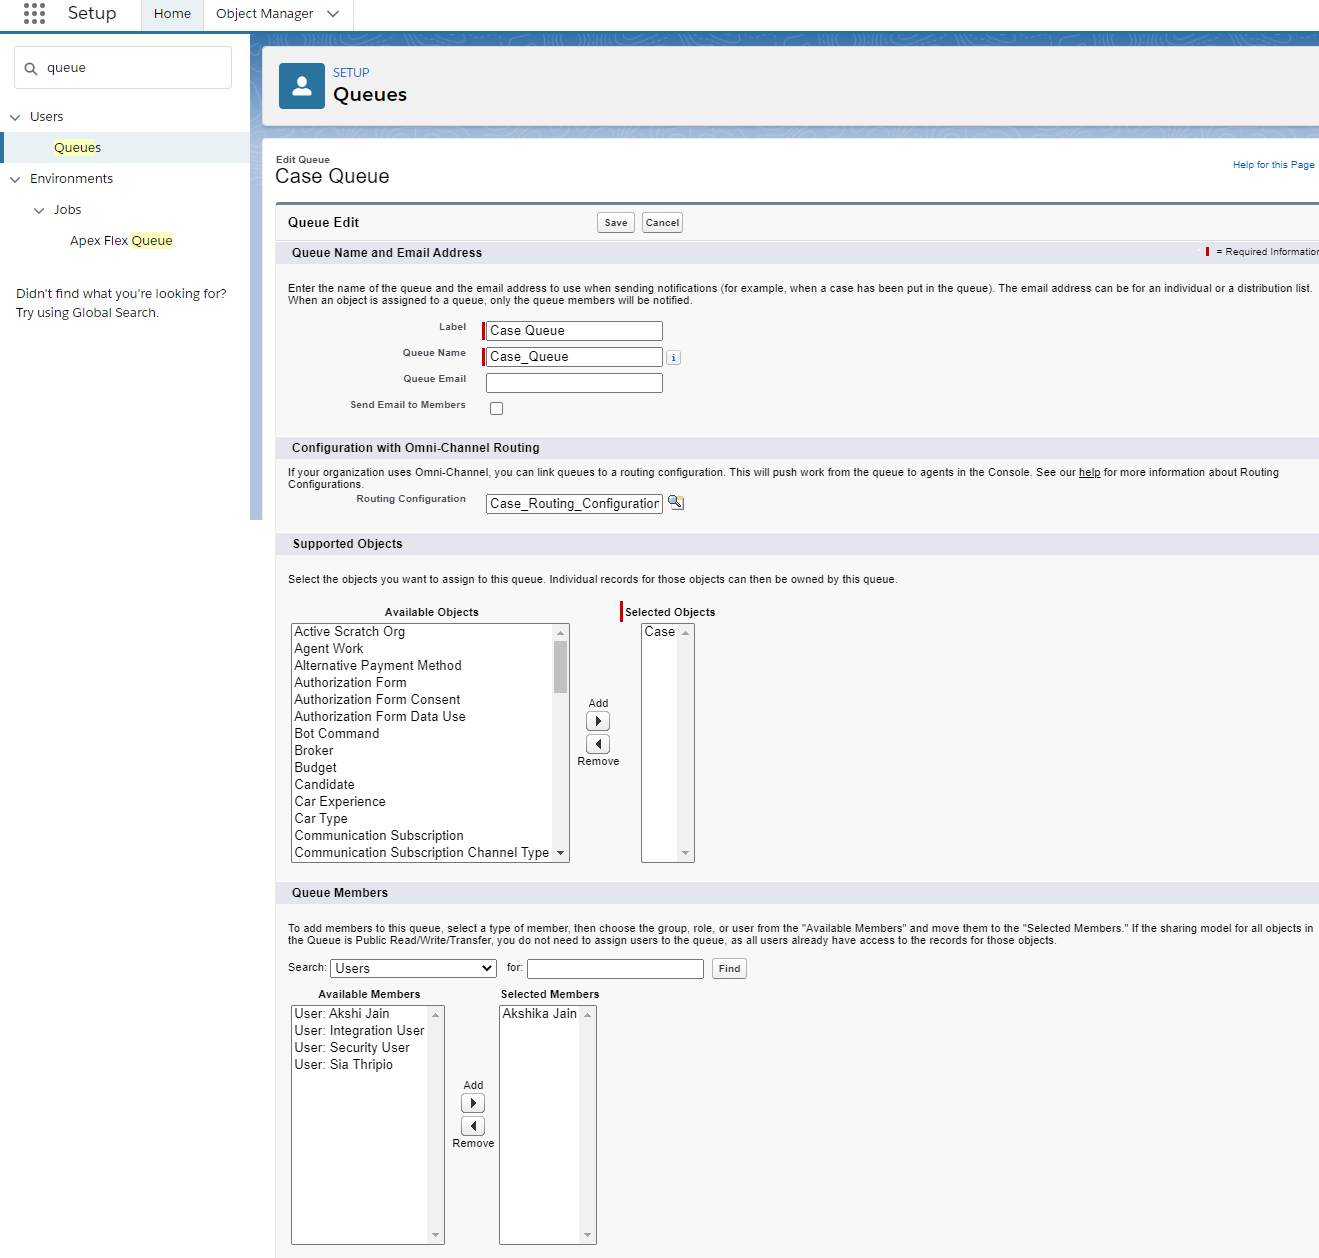The height and width of the screenshot is (1258, 1319).
Task: Collapse the Users section in sidebar
Action: click(x=15, y=117)
